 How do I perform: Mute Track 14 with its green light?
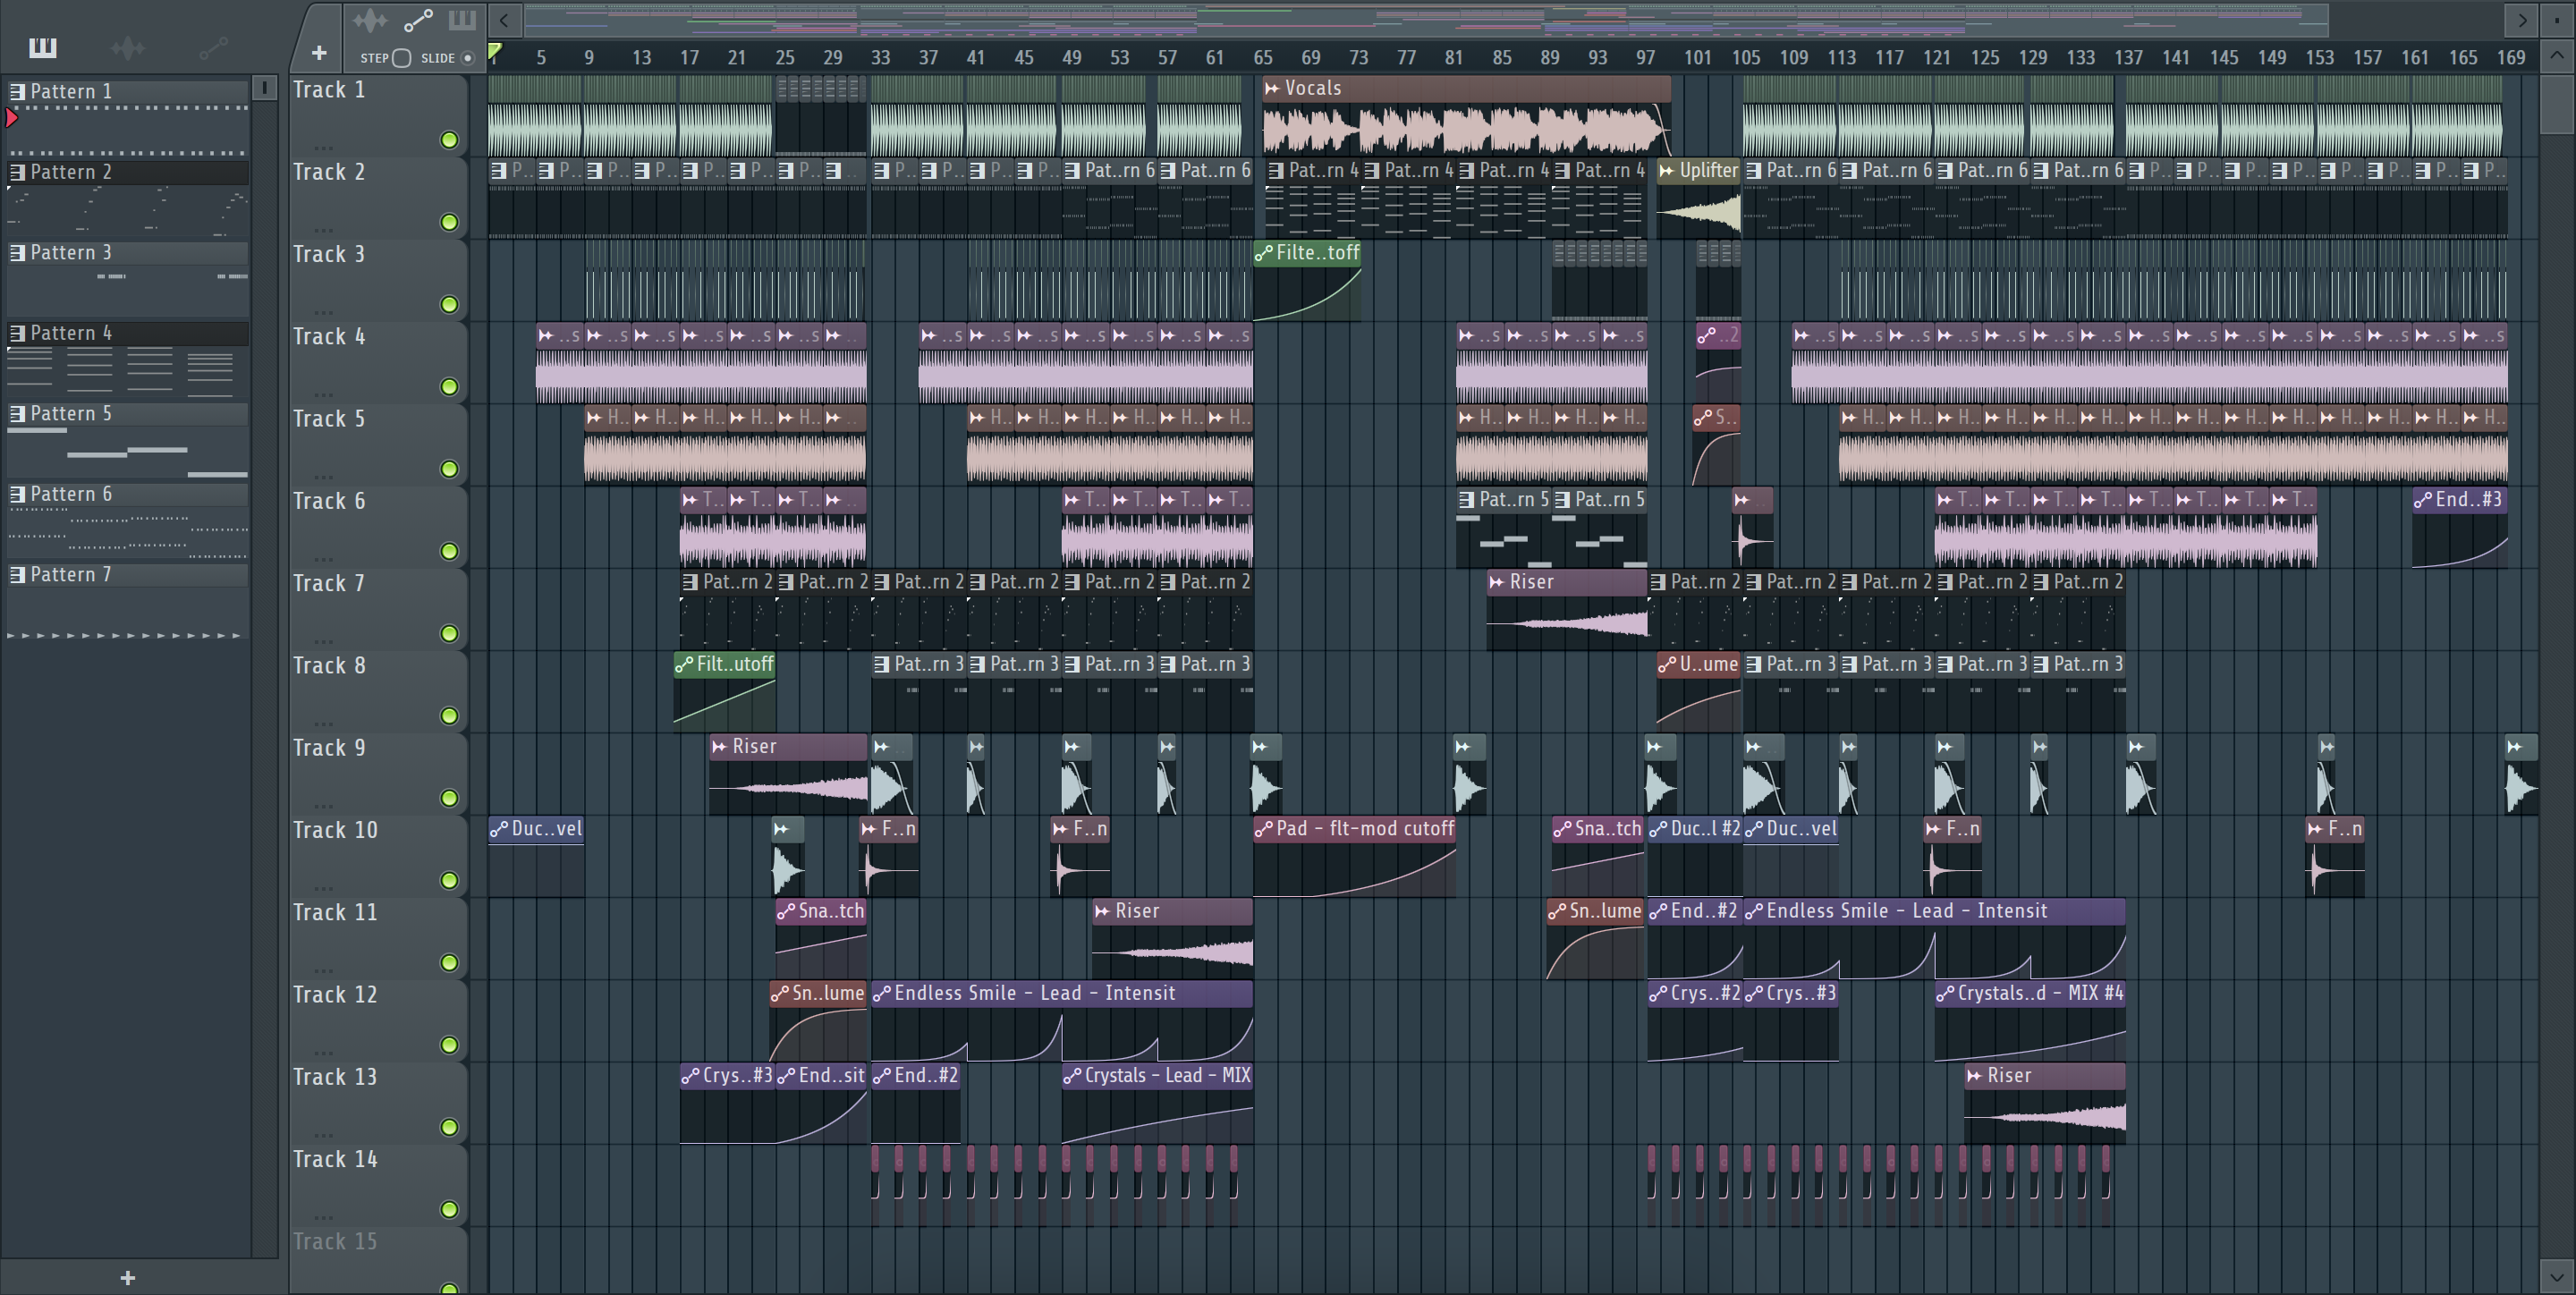[449, 1210]
